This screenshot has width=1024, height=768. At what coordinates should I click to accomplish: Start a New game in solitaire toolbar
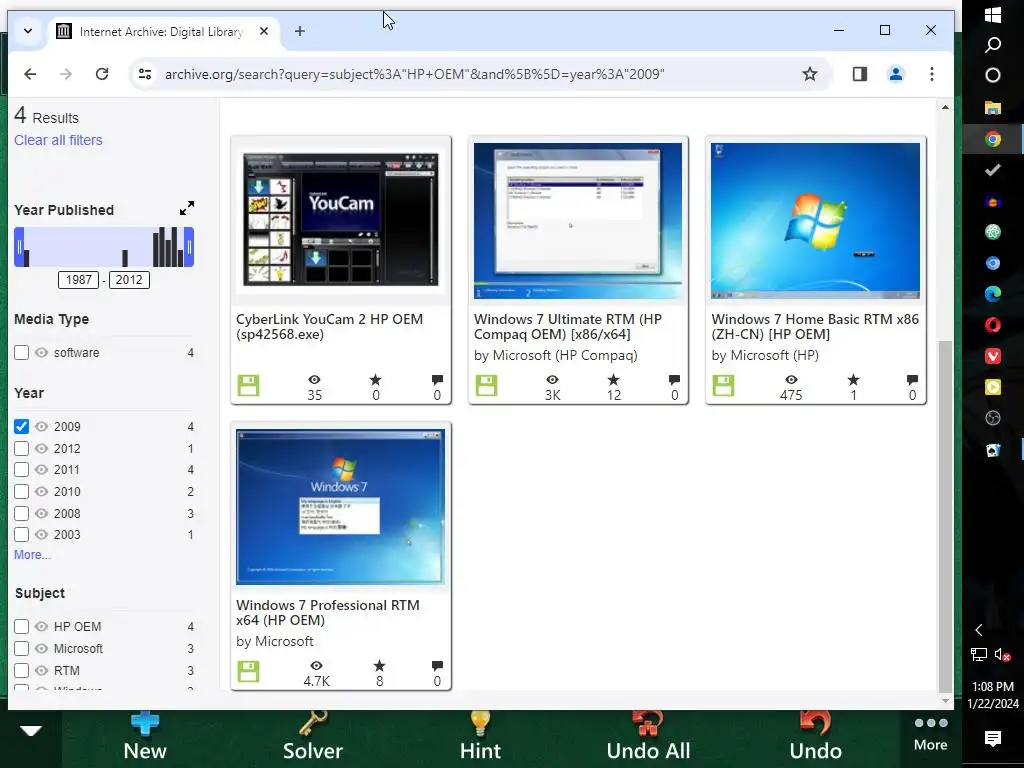[x=145, y=737]
